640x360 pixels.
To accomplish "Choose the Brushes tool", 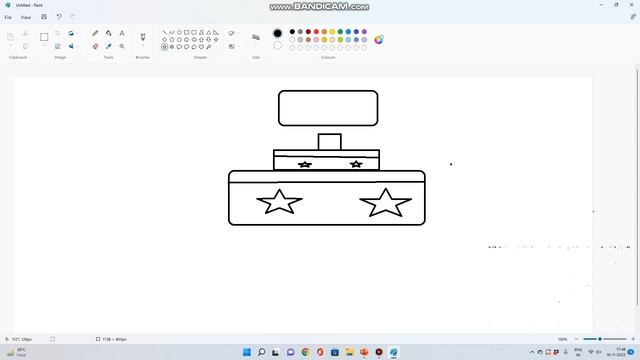I will pos(143,37).
